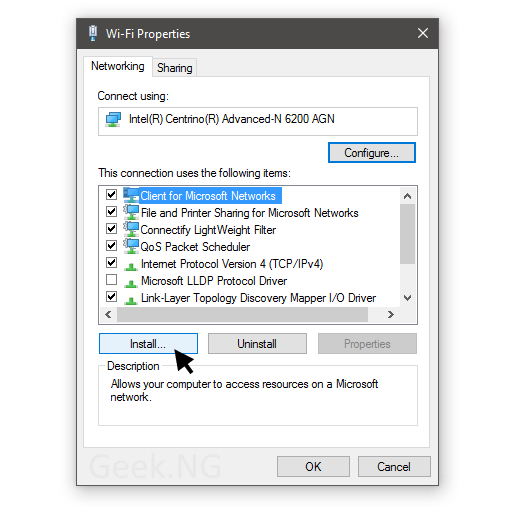The image size is (519, 516).
Task: Uncheck File and Printer Sharing checkbox
Action: (x=111, y=211)
